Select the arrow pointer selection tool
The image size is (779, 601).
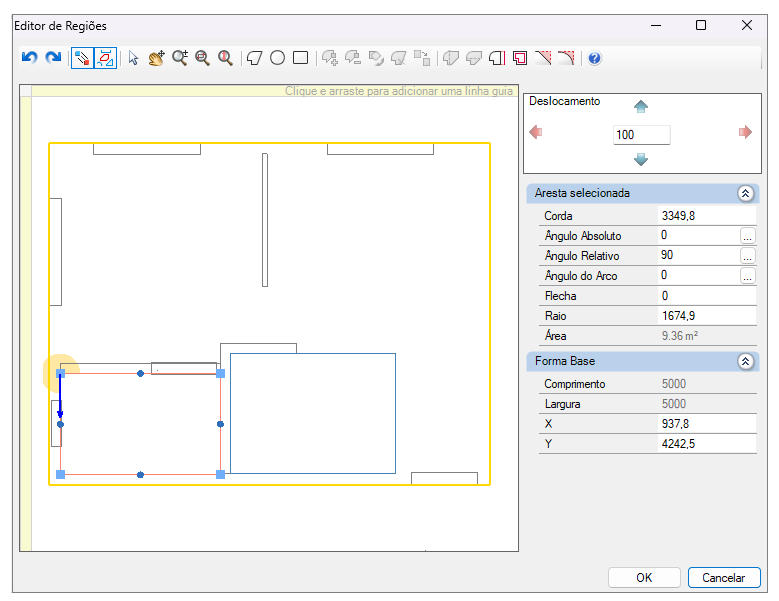coord(133,58)
